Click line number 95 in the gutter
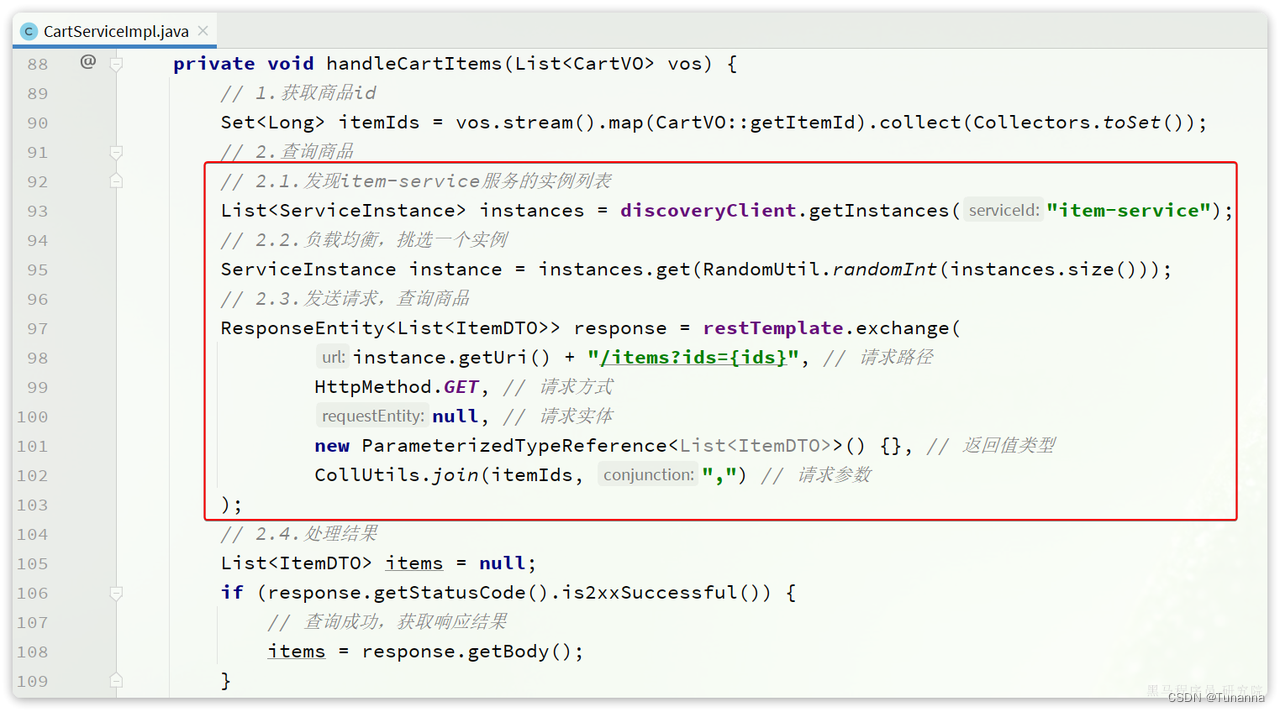This screenshot has height=712, width=1280. tap(37, 269)
